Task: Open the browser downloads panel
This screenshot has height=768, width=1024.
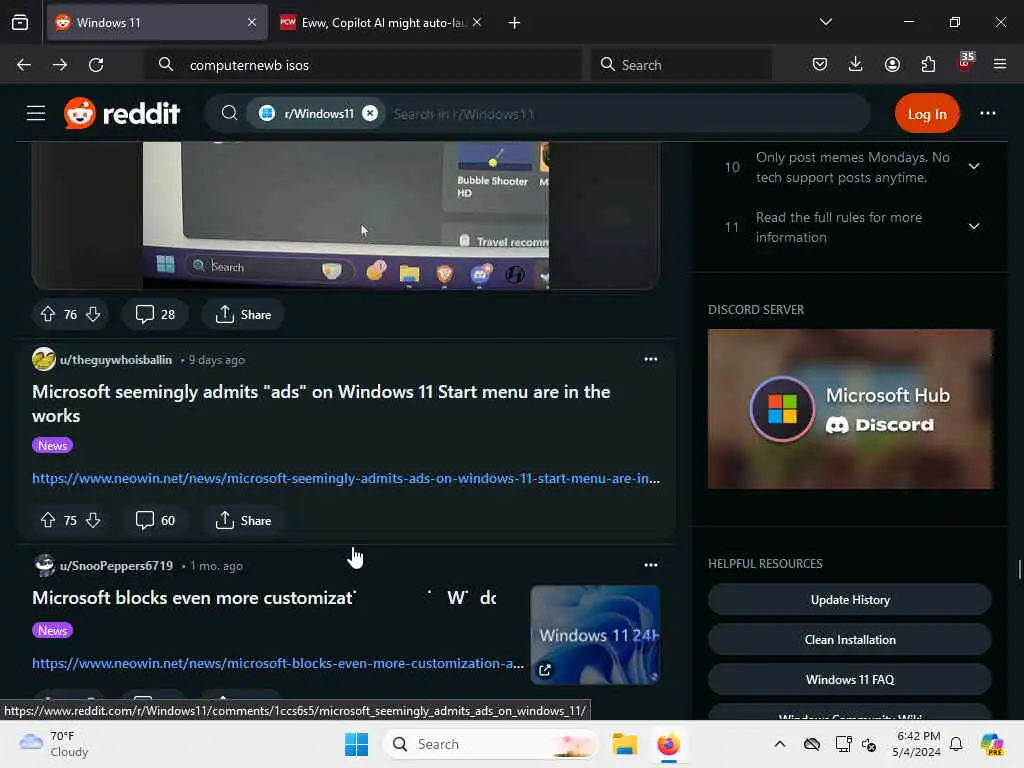Action: click(x=856, y=64)
